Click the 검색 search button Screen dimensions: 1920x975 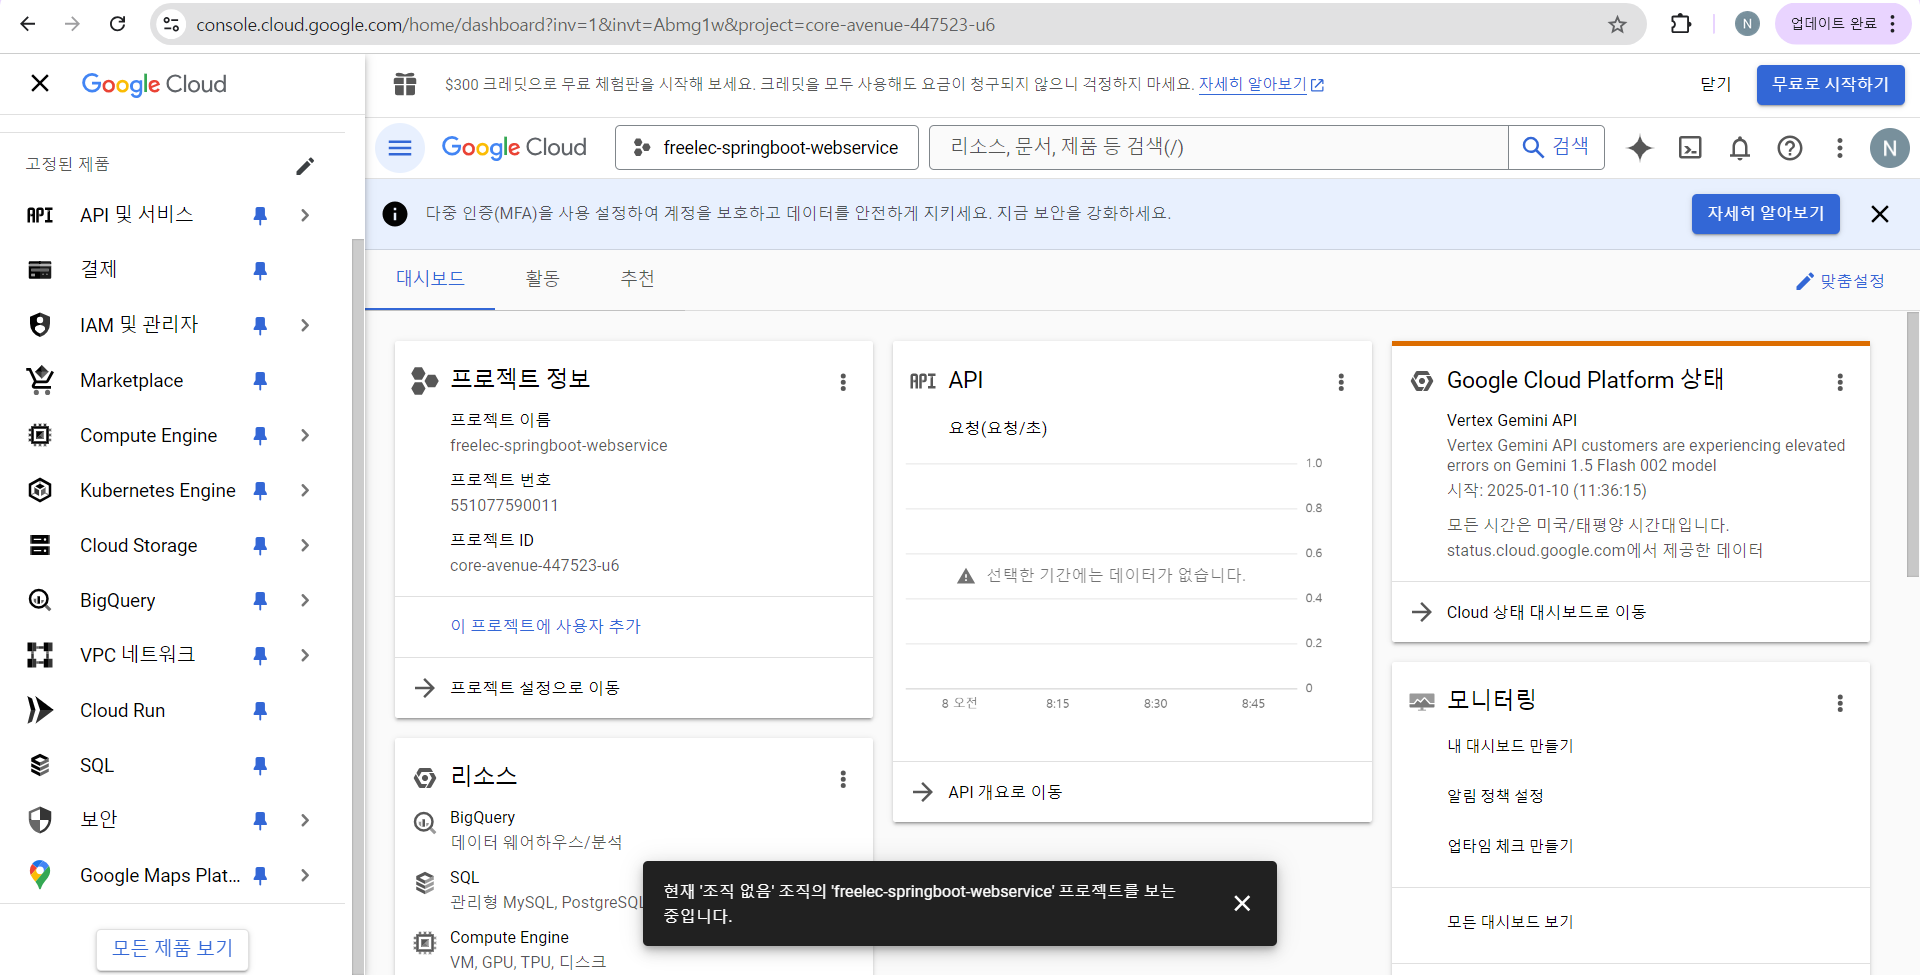coord(1556,148)
